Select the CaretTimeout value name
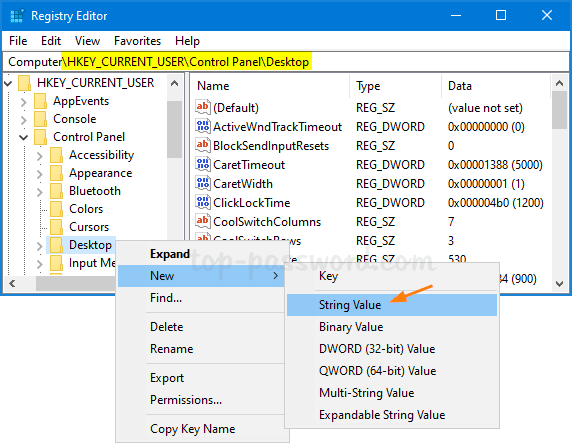The height and width of the screenshot is (443, 572). tap(249, 165)
